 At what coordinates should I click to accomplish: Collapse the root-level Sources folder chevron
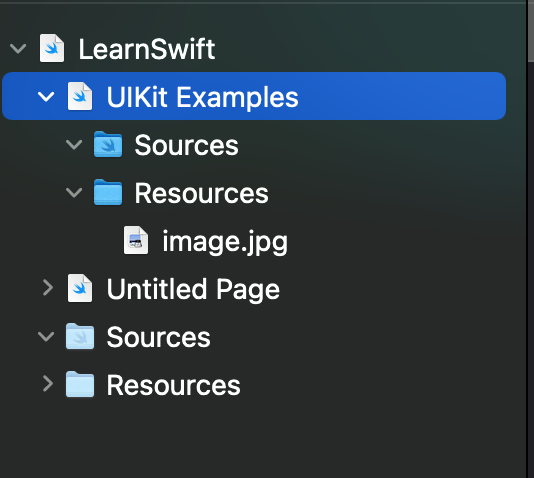pyautogui.click(x=46, y=337)
